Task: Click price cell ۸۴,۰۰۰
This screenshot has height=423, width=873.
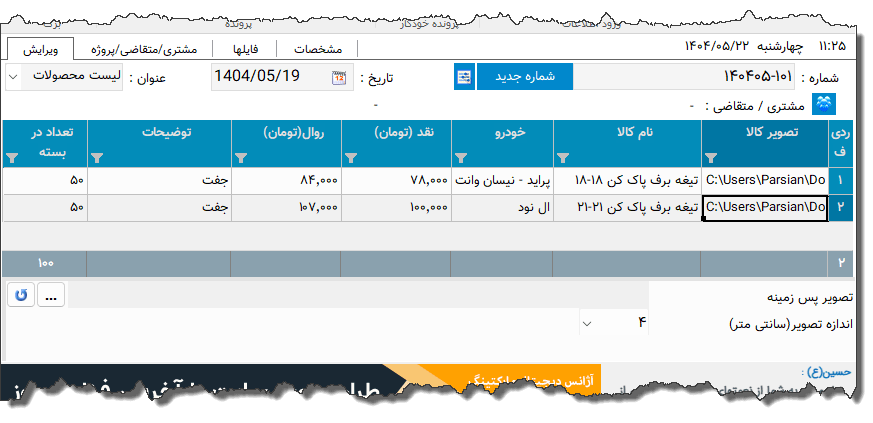Action: click(286, 181)
